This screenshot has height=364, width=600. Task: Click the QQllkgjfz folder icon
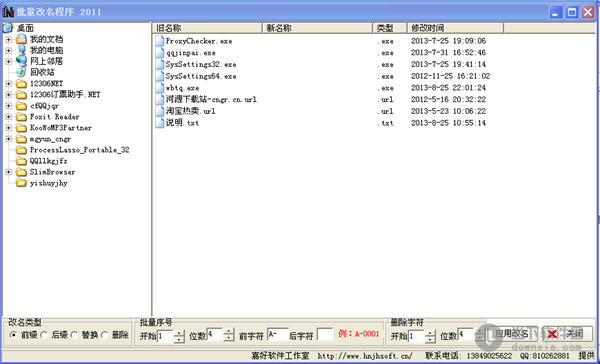pos(21,161)
